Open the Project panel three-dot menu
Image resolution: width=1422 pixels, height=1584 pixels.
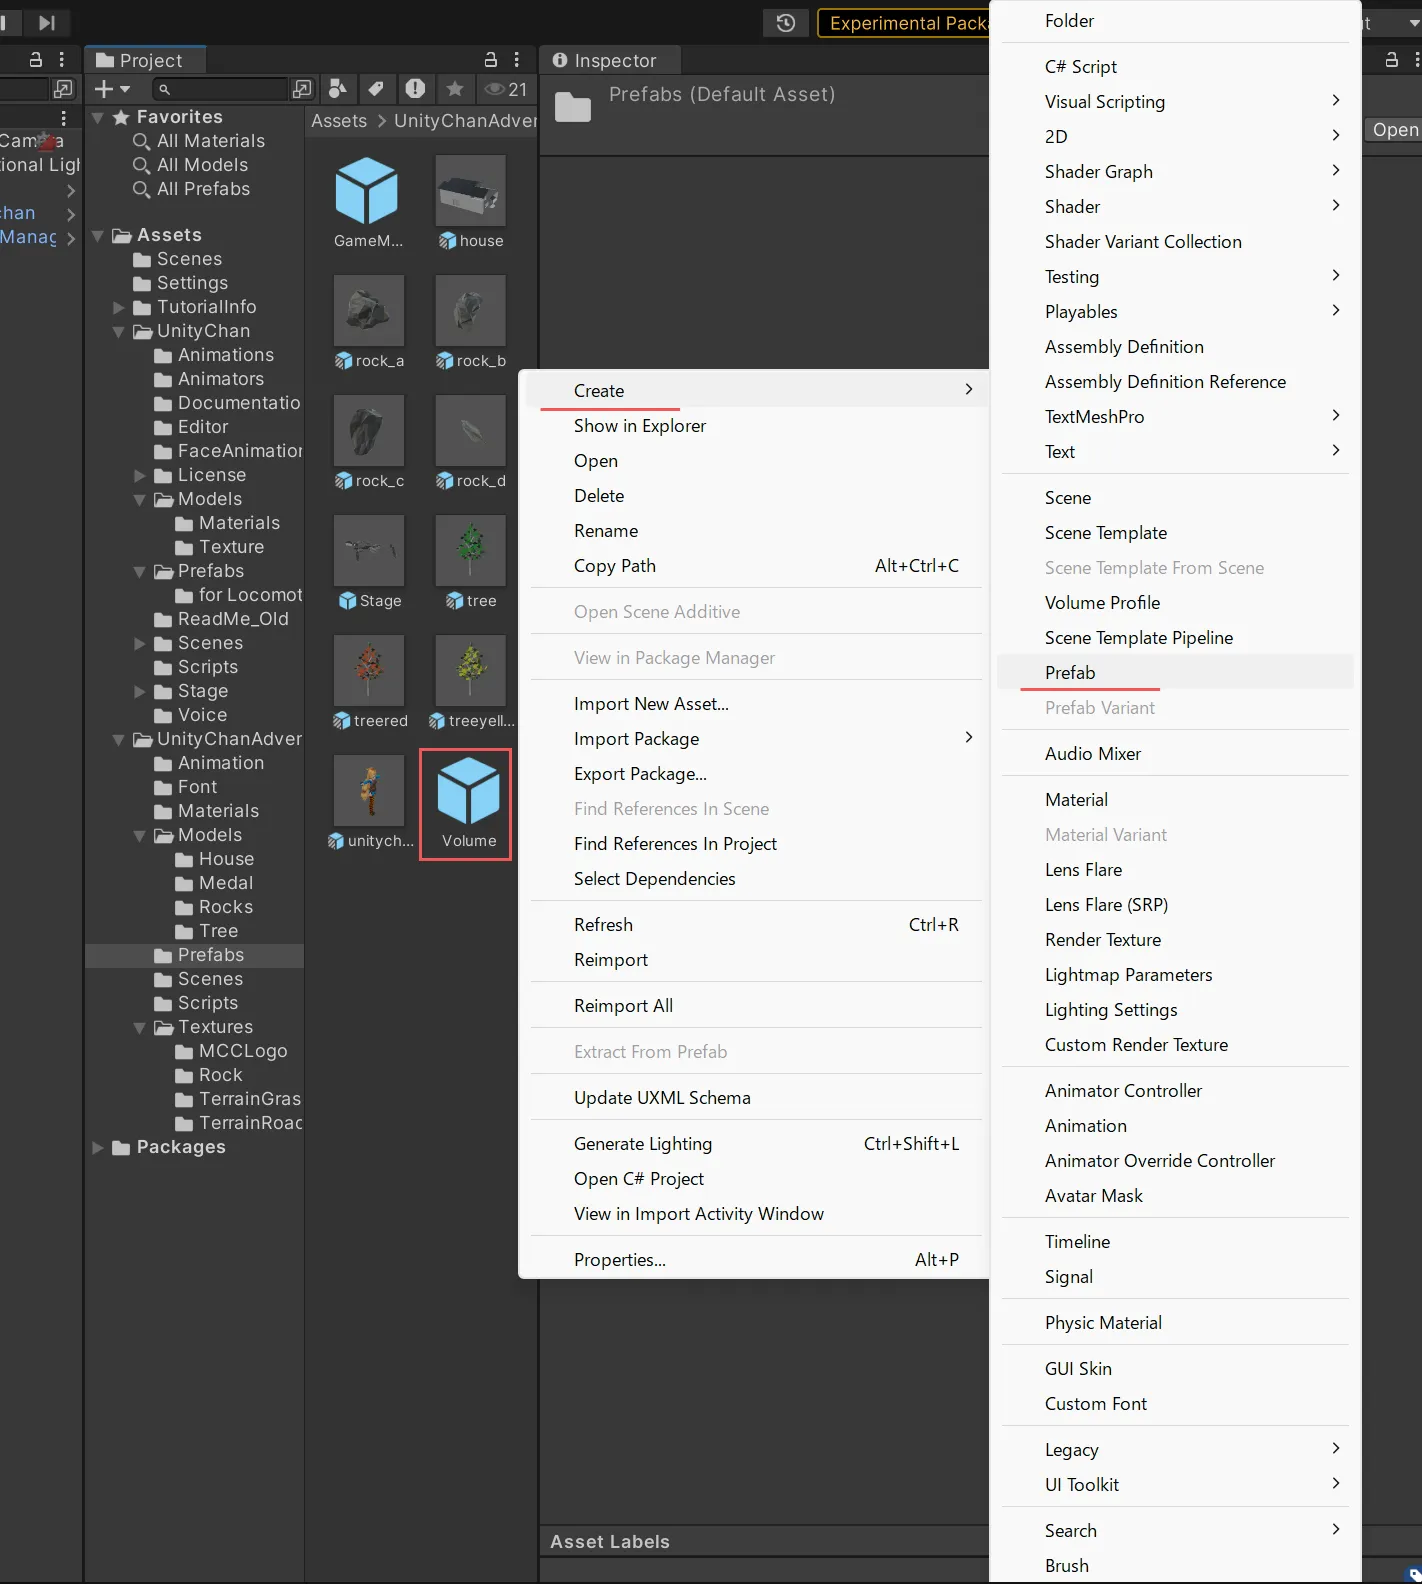[517, 60]
